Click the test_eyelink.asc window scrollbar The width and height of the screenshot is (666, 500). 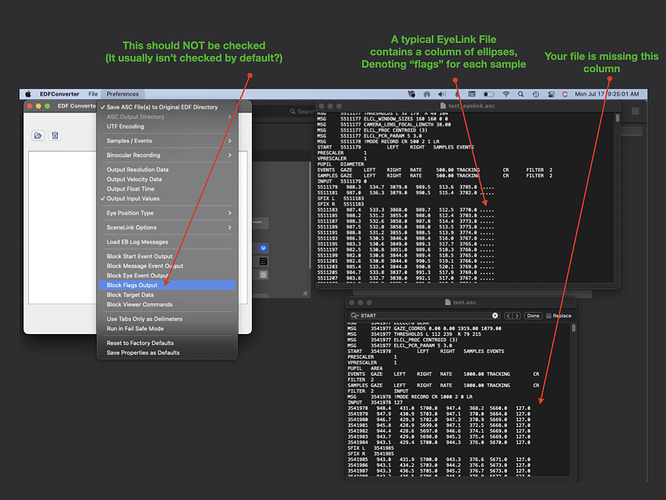(617, 117)
